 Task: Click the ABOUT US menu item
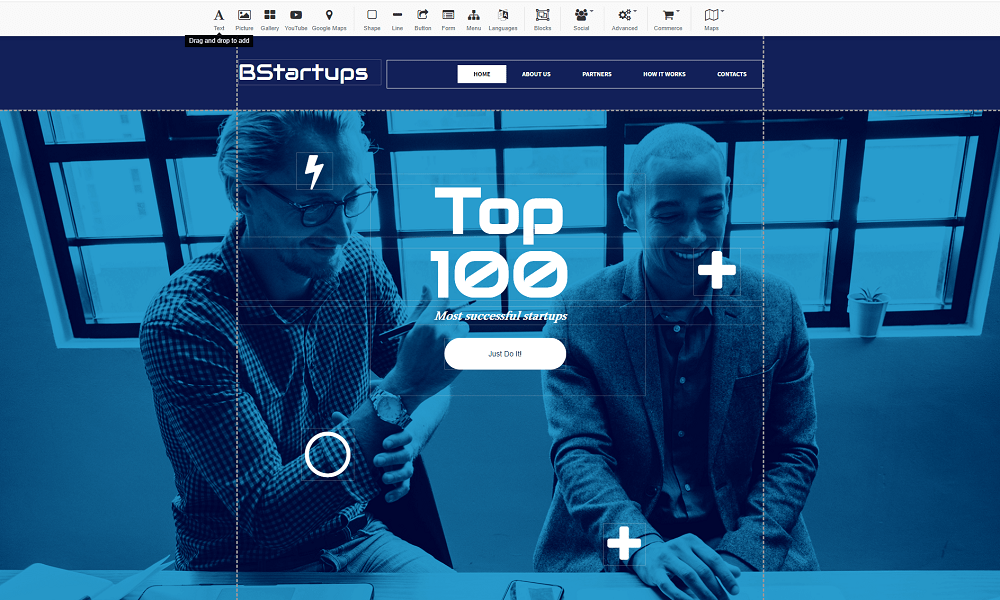pos(536,74)
